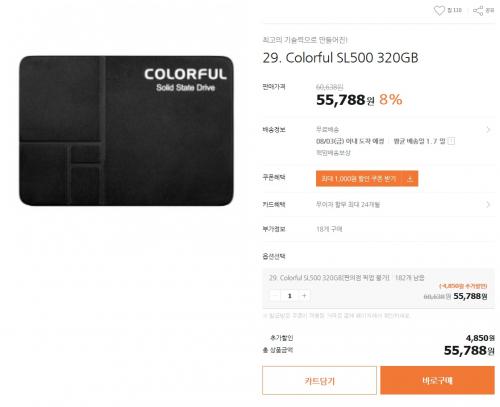Click the share icon at top right
Viewport: 500px width, 407px height.
tap(478, 11)
